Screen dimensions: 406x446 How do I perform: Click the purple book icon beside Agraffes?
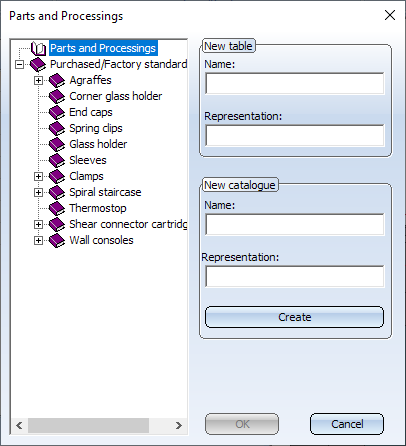coord(57,80)
